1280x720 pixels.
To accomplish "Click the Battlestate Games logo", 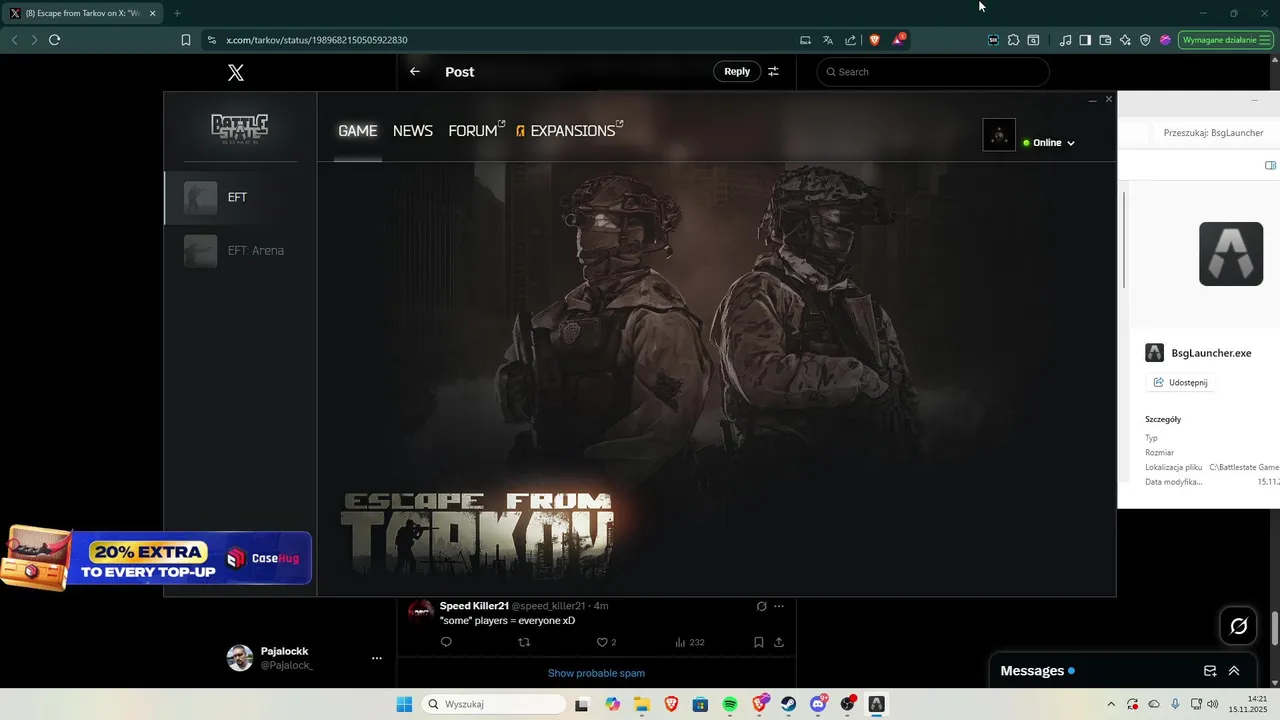I will point(239,128).
